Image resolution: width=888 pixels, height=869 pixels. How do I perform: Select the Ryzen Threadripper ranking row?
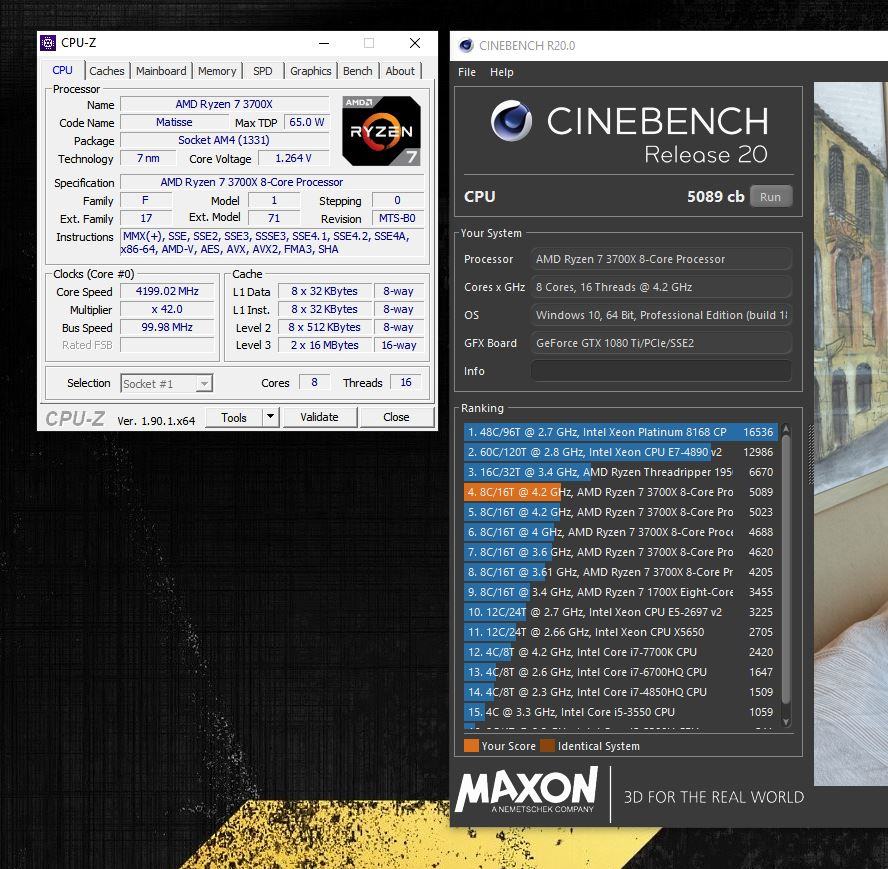pyautogui.click(x=621, y=472)
